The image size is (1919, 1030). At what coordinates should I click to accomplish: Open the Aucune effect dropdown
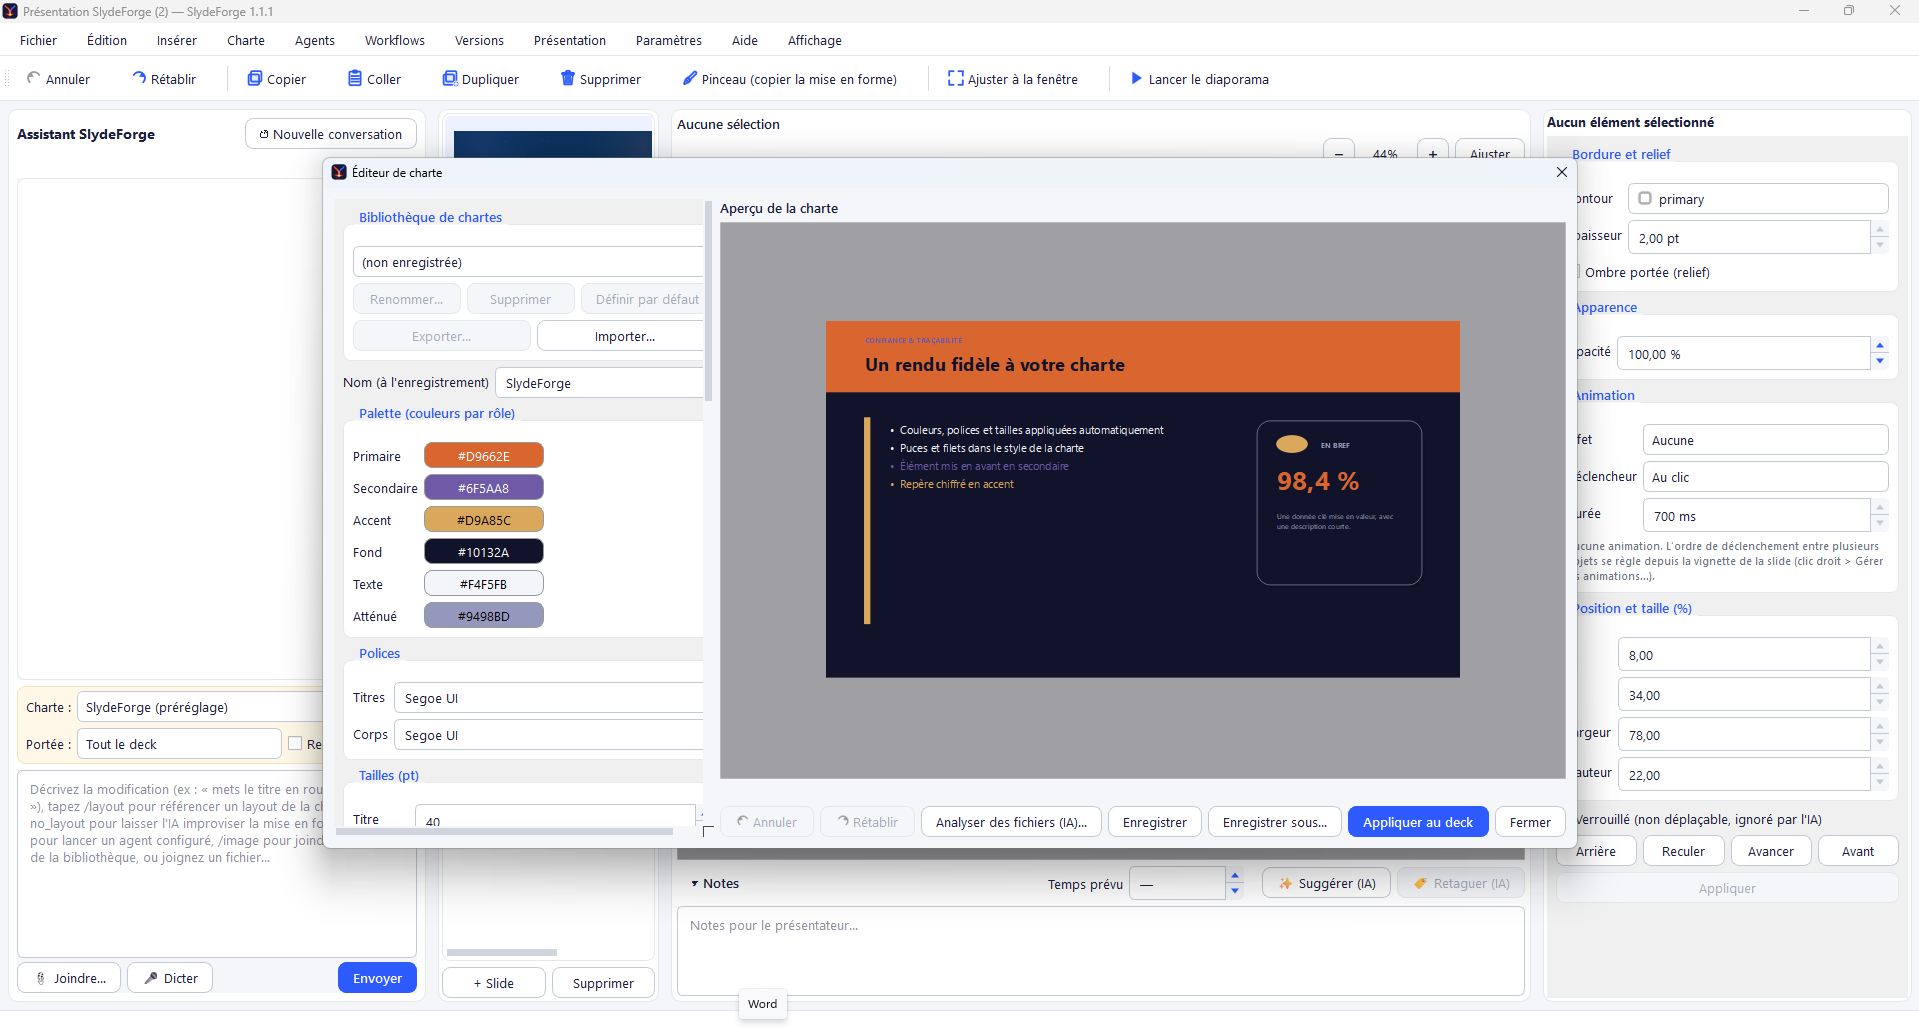1765,440
